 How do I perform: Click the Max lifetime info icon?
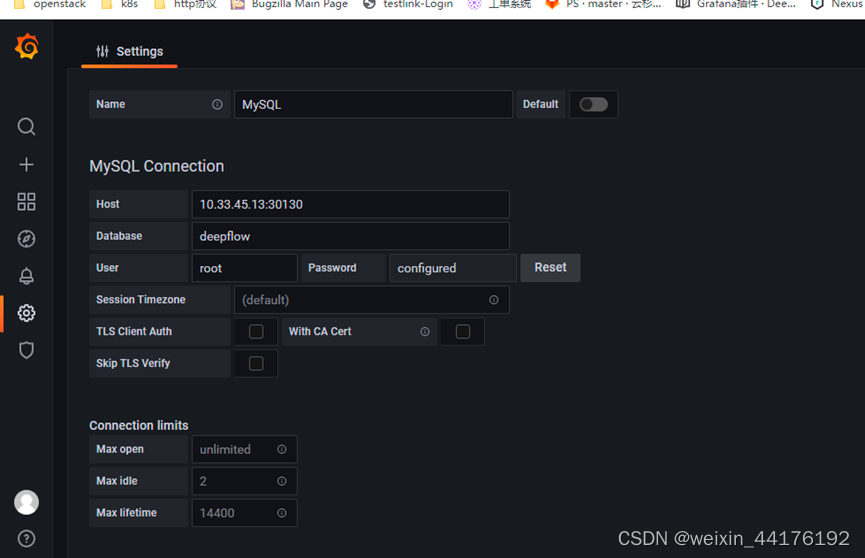pos(282,513)
